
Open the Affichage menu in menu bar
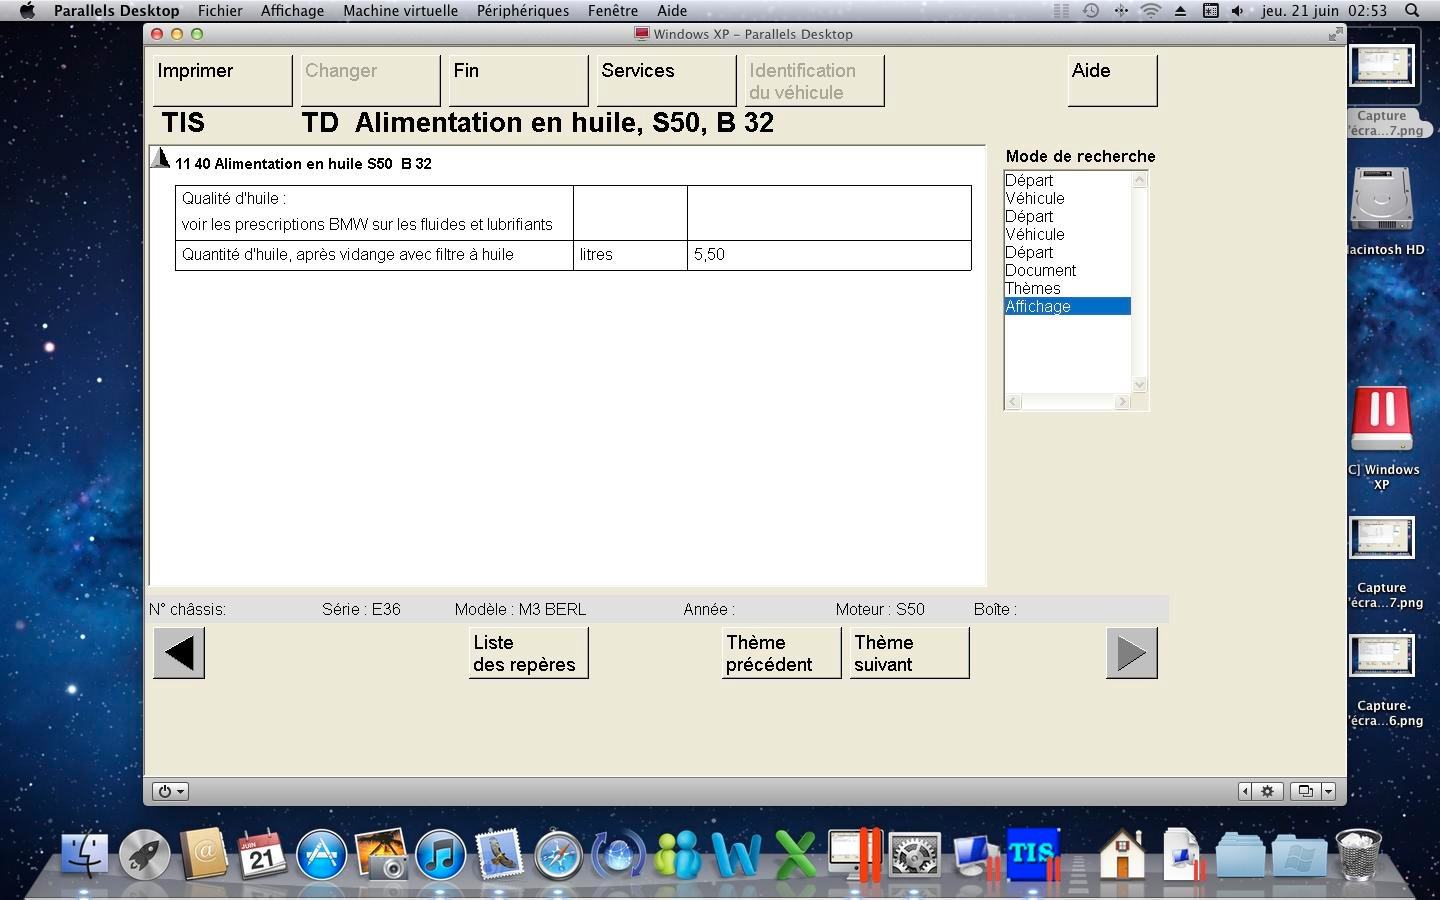[292, 10]
